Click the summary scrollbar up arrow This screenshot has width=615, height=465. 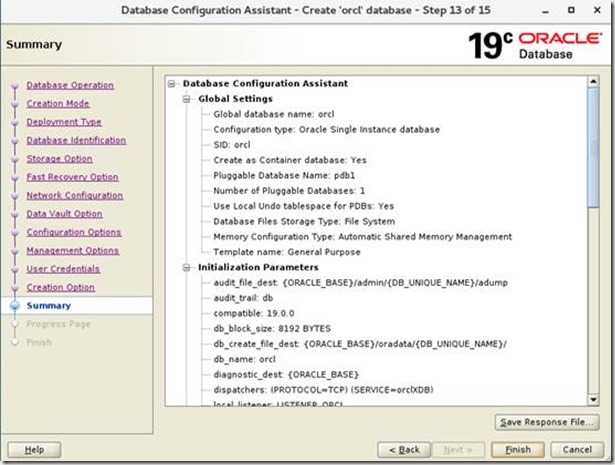click(x=593, y=82)
